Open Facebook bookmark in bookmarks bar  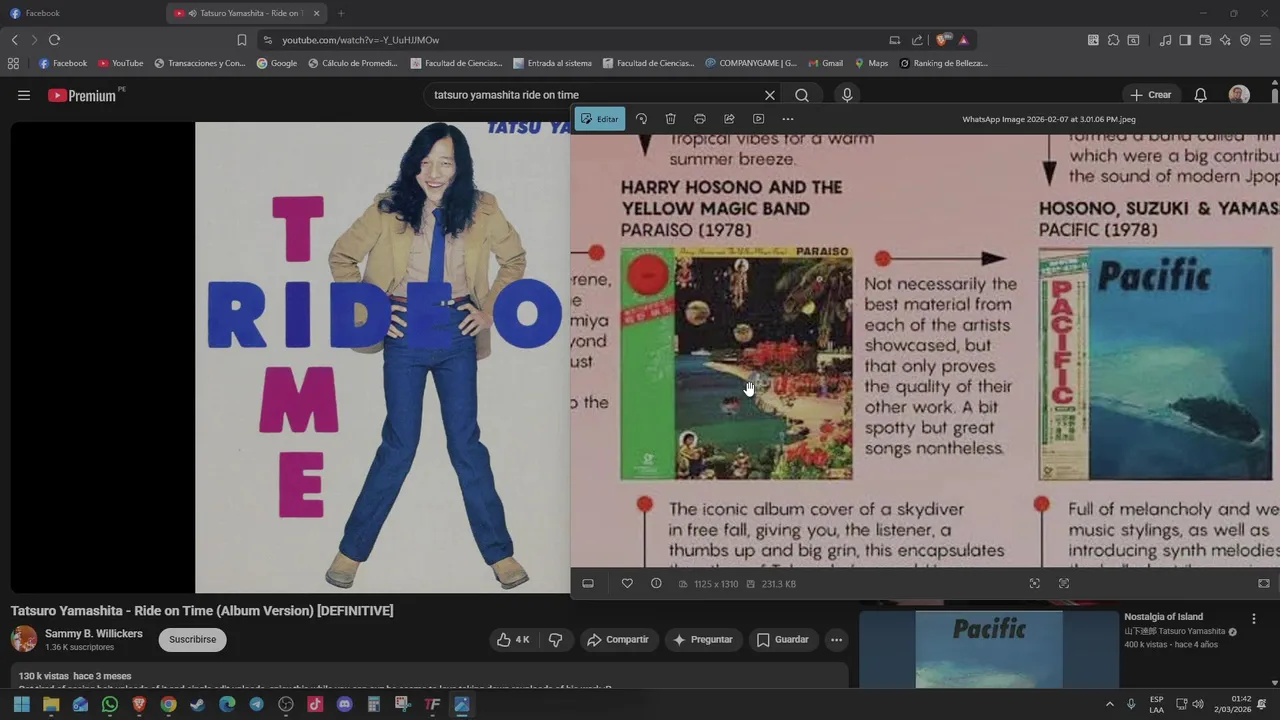click(x=63, y=63)
